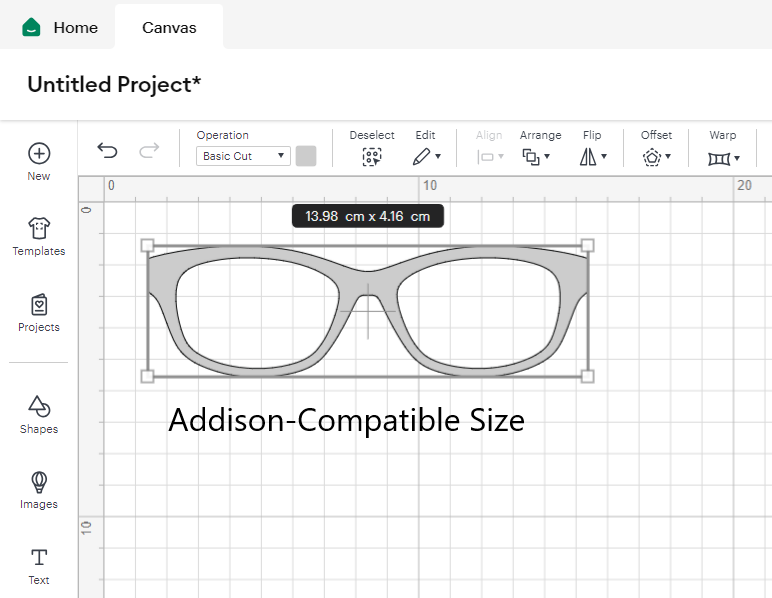Select the Shapes tool
The image size is (772, 598).
[x=39, y=406]
